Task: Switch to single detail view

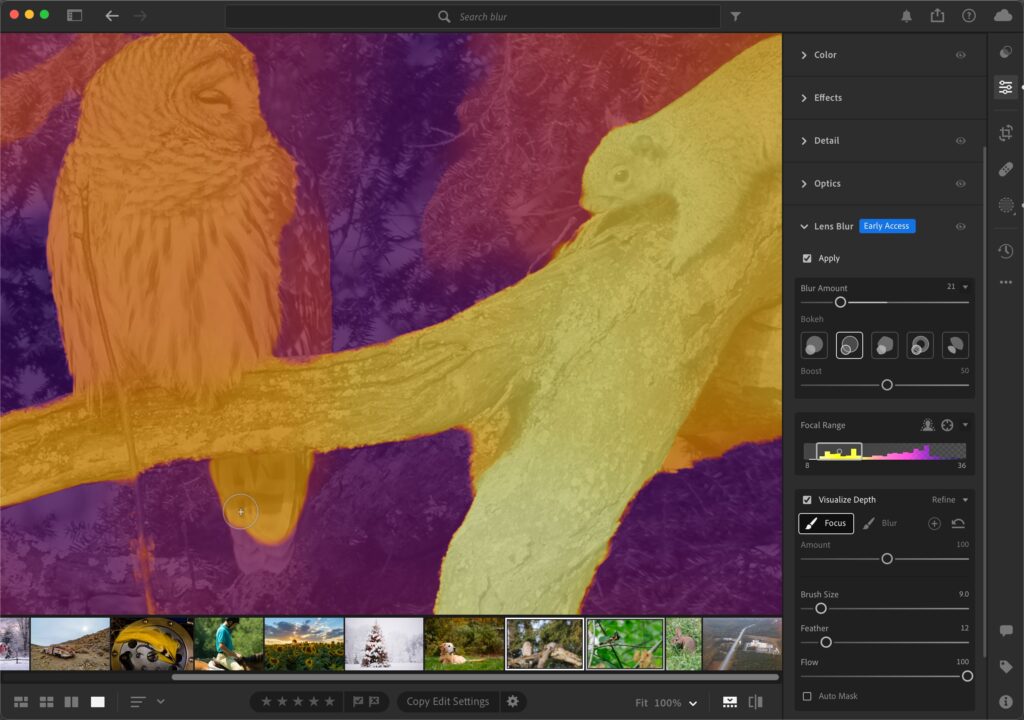Action: tap(97, 702)
